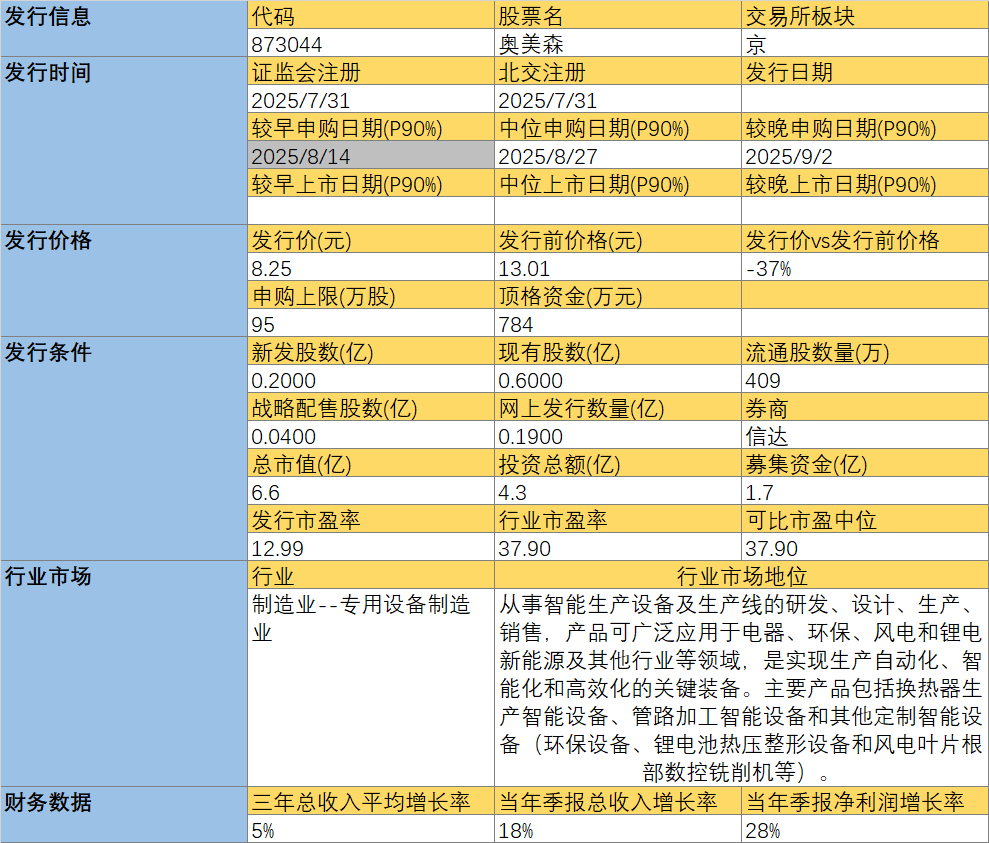Select the 发行市盈率 header

pyautogui.click(x=371, y=518)
